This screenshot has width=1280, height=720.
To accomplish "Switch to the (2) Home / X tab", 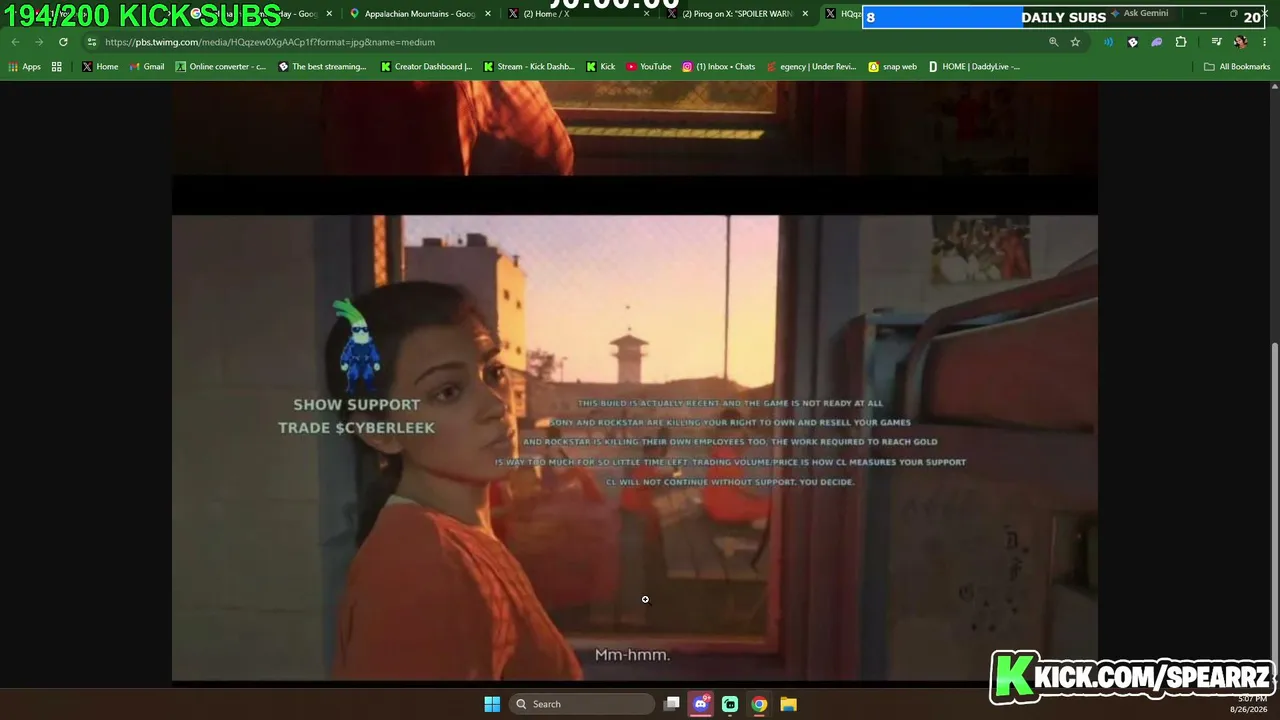I will click(580, 14).
